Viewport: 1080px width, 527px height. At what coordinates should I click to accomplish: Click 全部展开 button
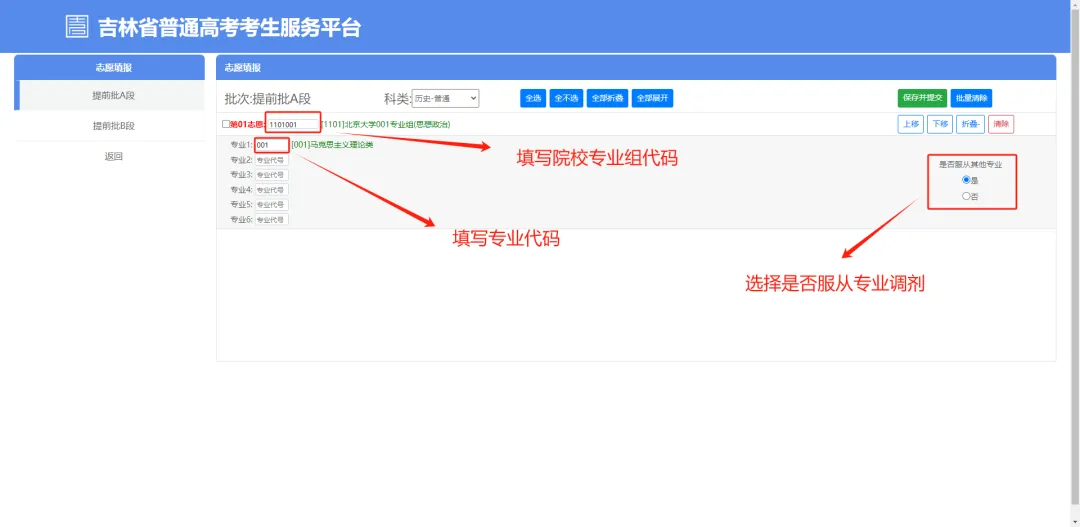tap(653, 98)
